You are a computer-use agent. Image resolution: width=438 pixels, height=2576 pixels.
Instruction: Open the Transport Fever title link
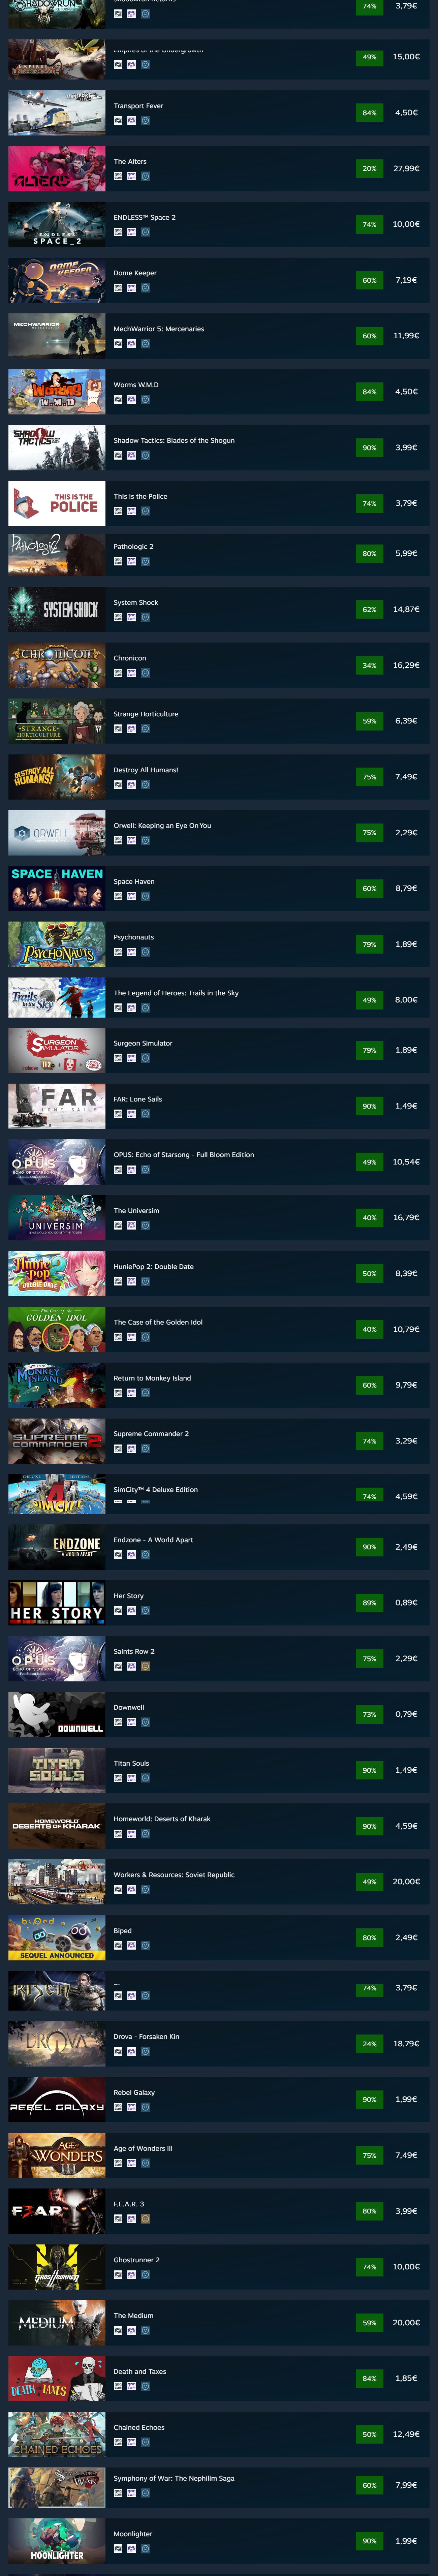pyautogui.click(x=138, y=106)
